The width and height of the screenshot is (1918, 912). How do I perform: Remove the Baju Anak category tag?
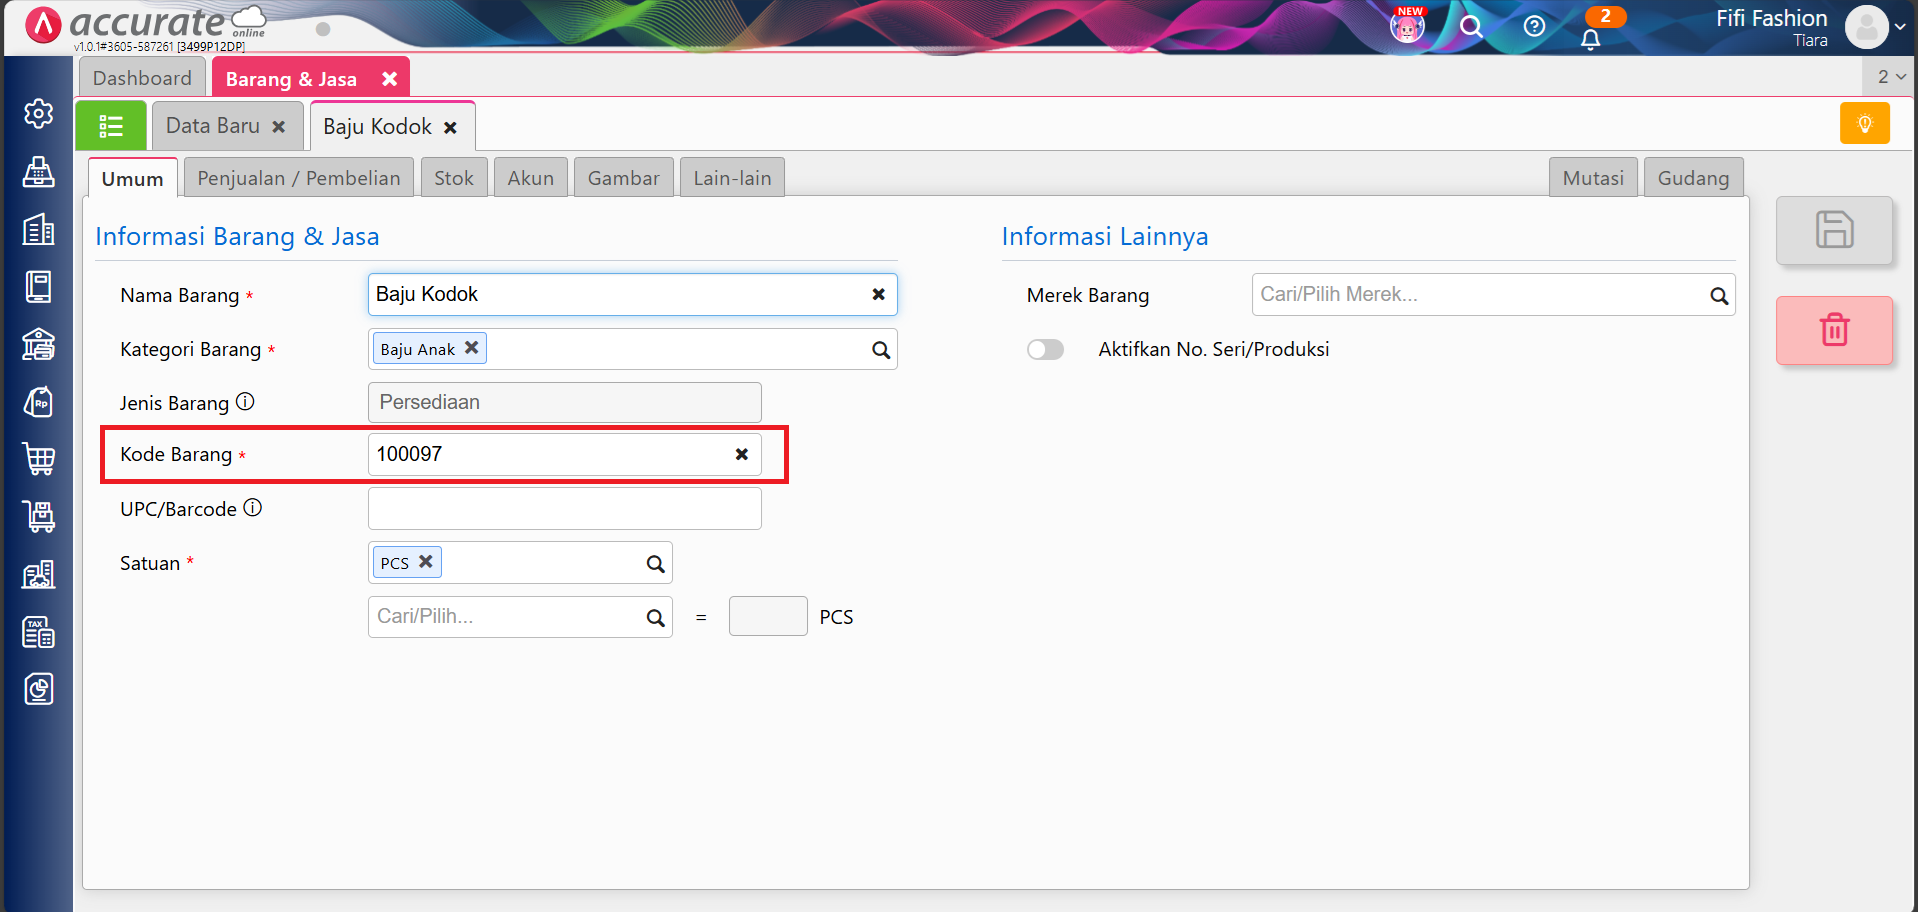[x=471, y=348]
